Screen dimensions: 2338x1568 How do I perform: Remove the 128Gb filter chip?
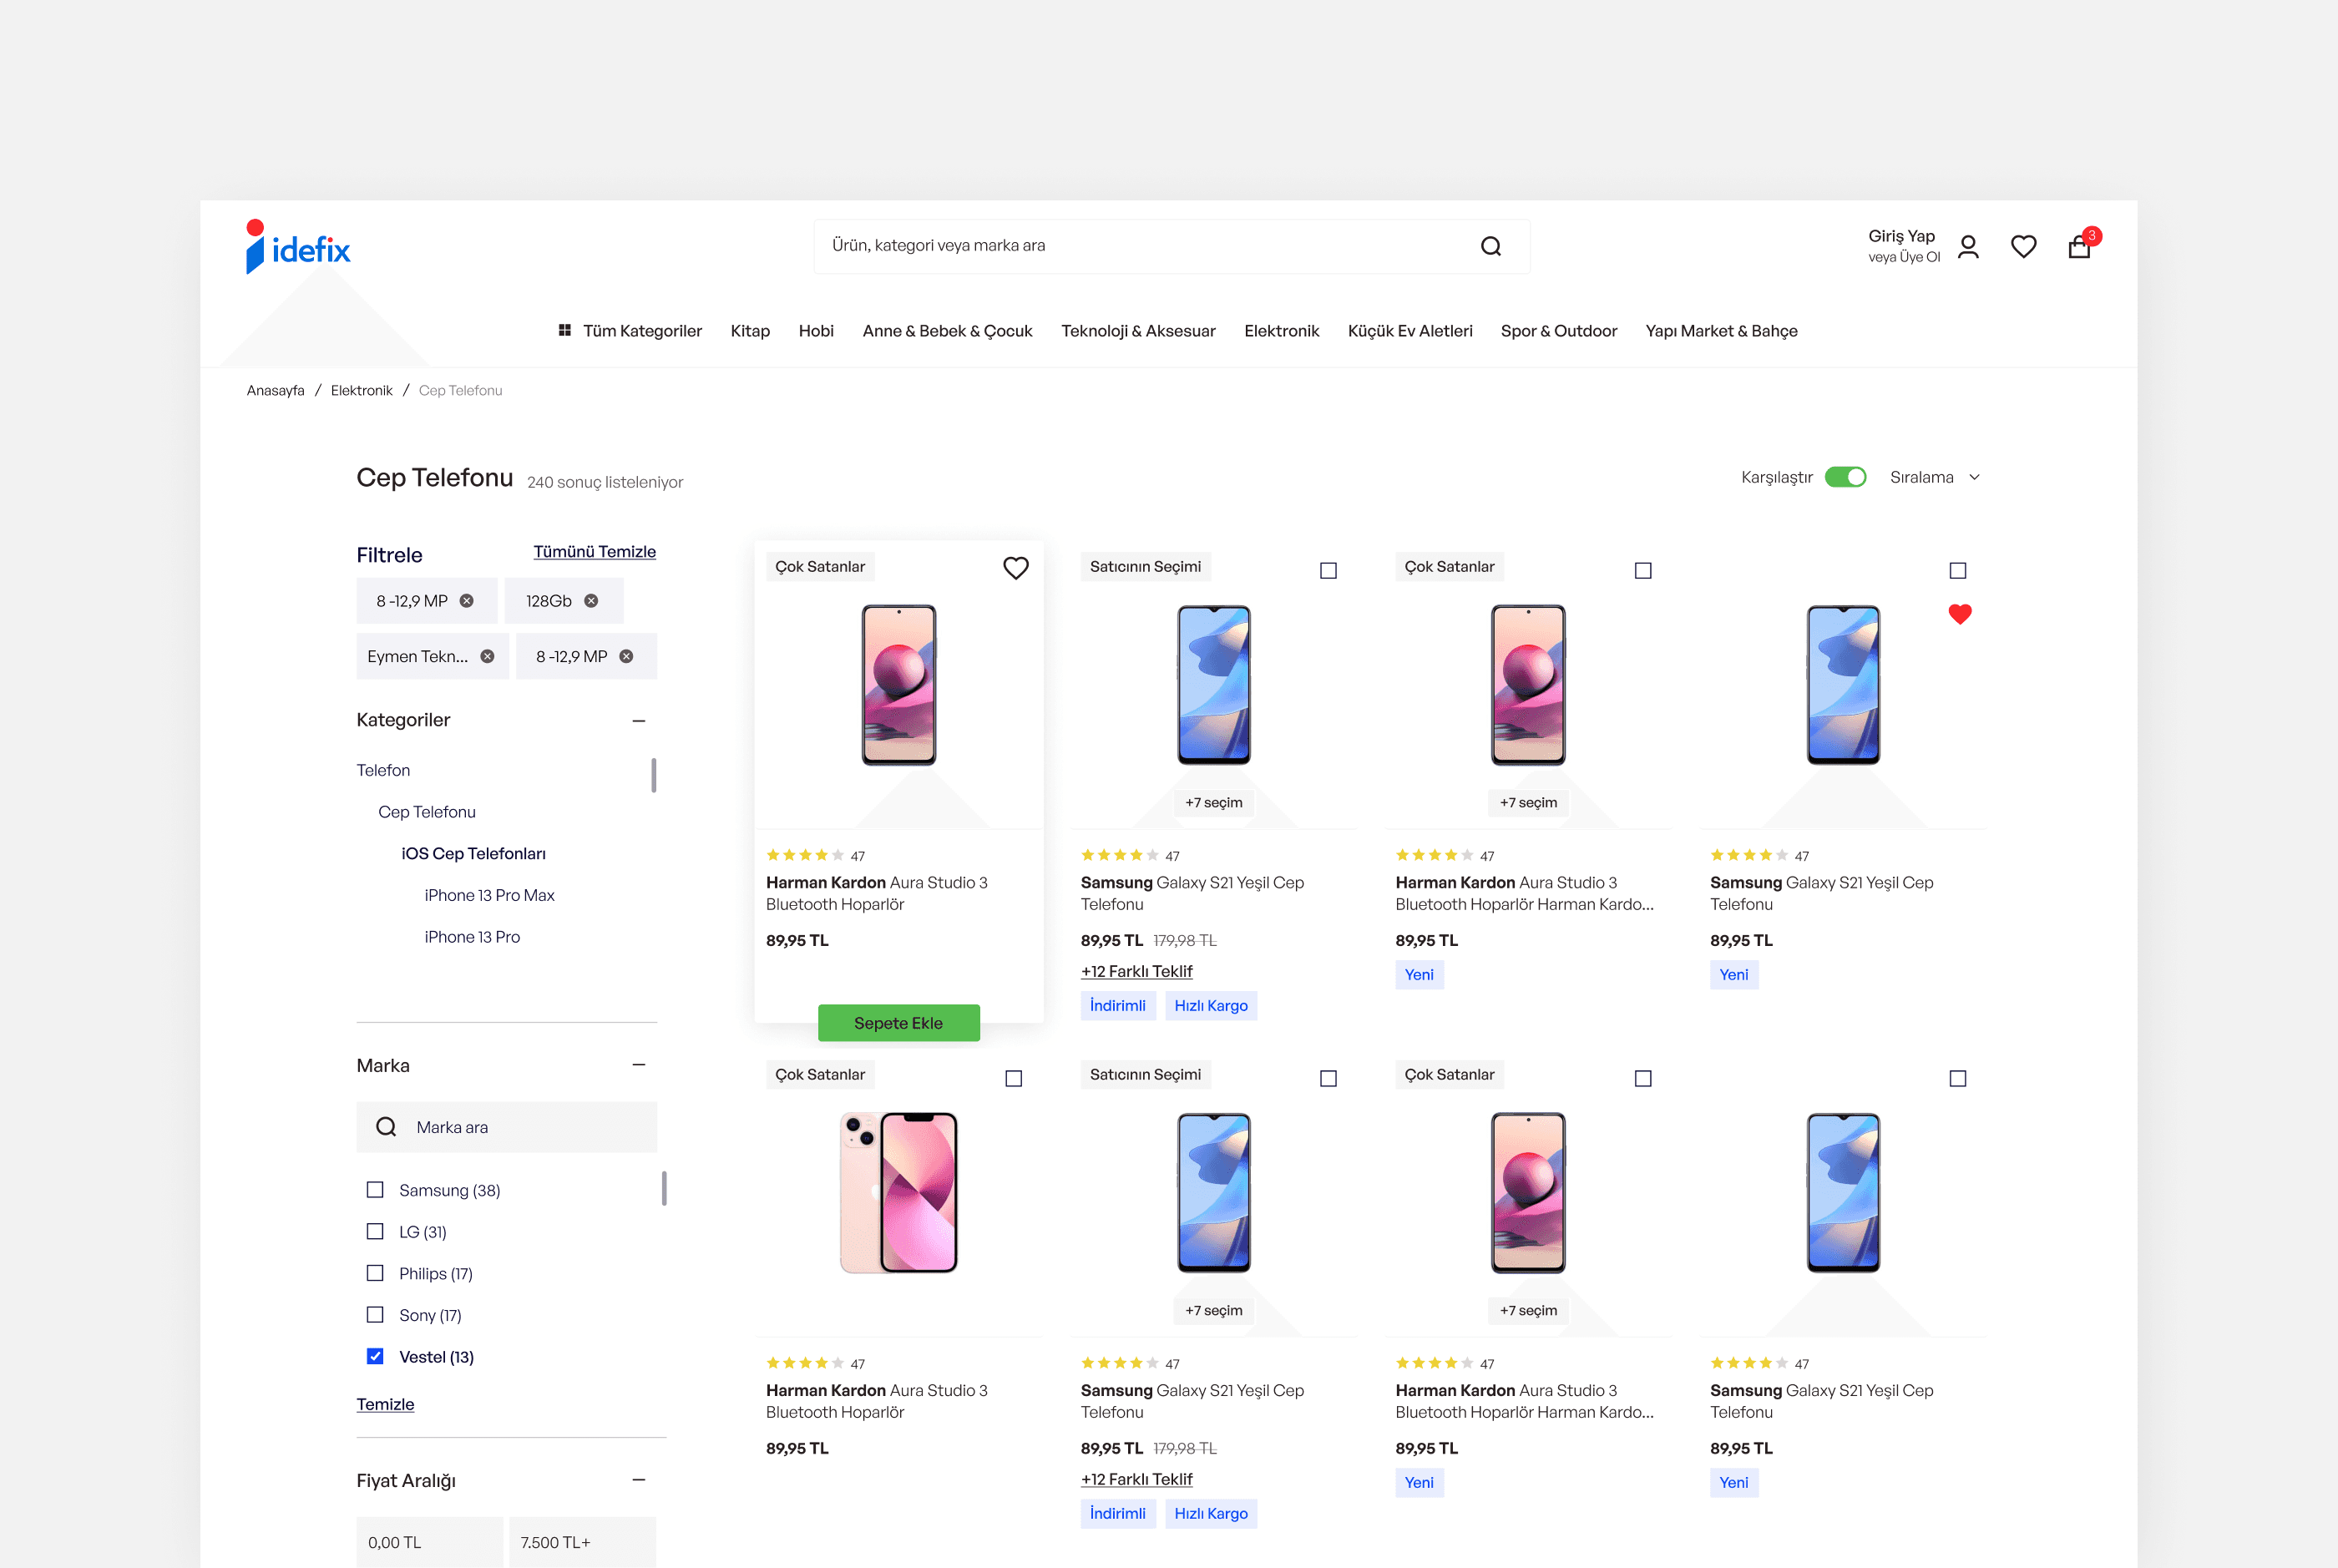click(x=591, y=601)
